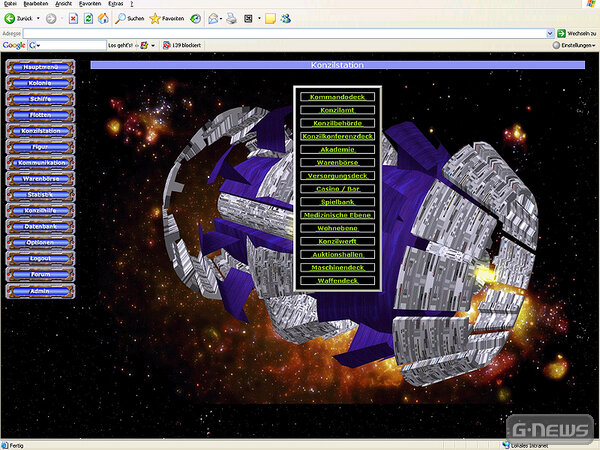The height and width of the screenshot is (450, 600).
Task: Open Google toolbar Einstellungen settings
Action: pyautogui.click(x=575, y=45)
